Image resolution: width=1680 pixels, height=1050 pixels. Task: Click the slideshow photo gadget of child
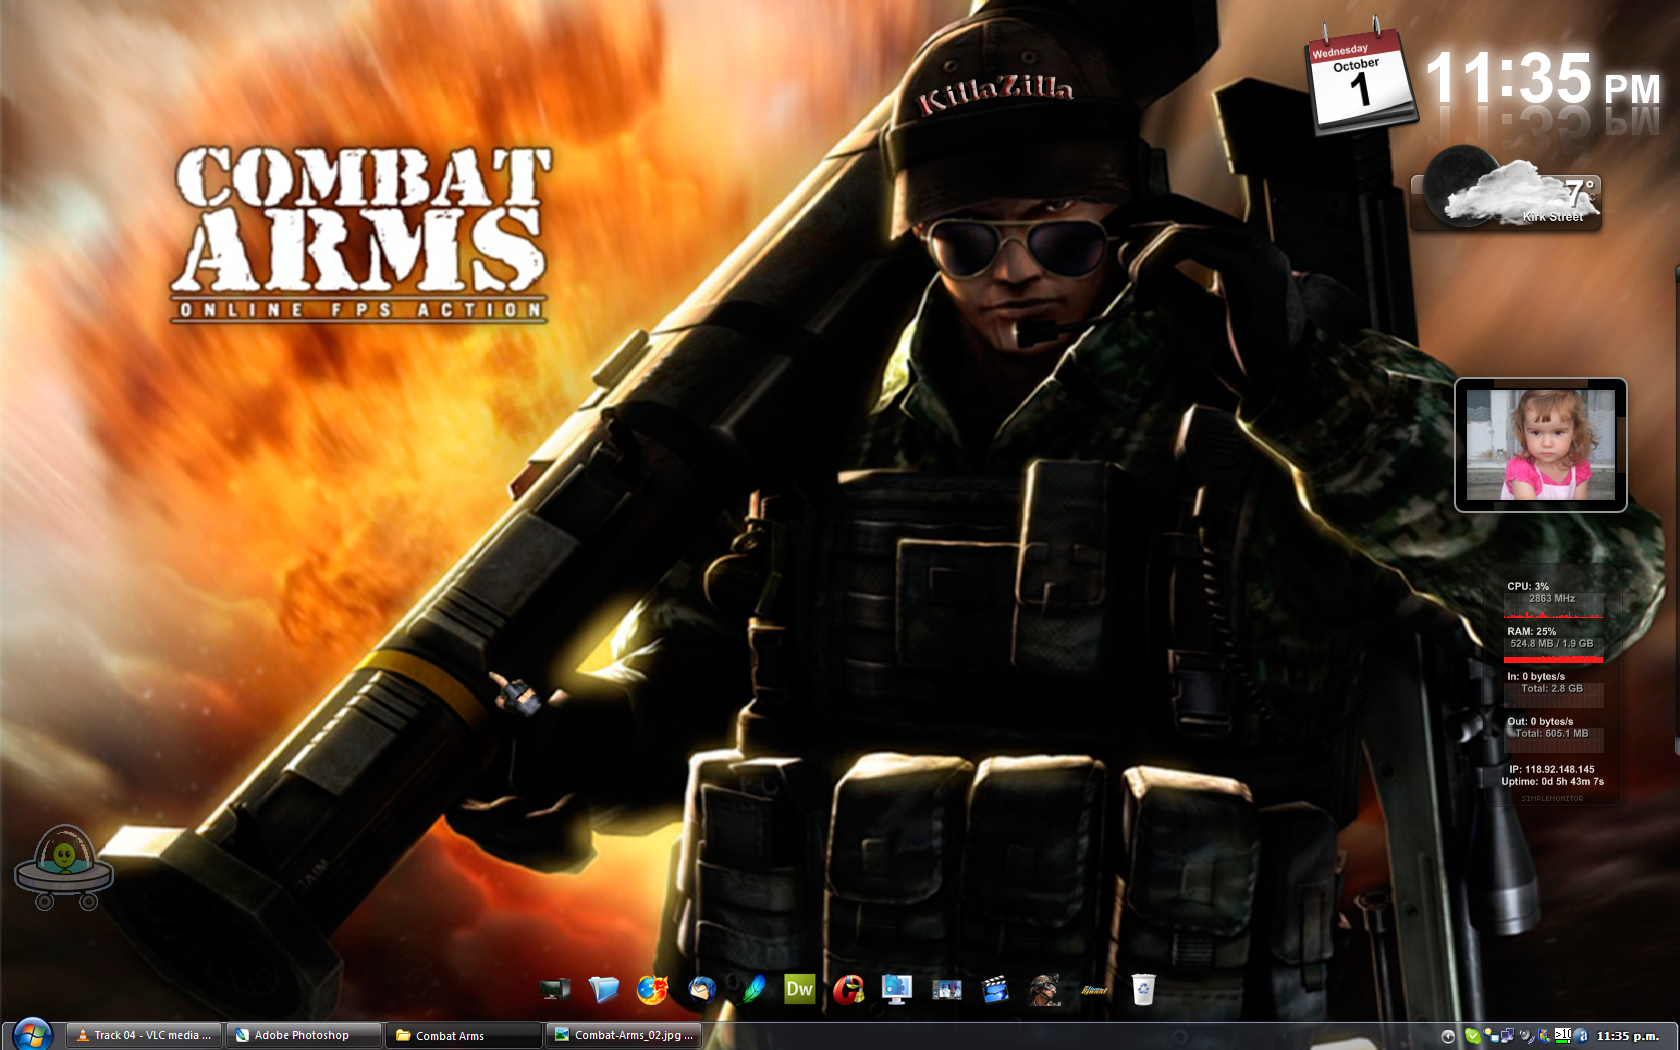pyautogui.click(x=1540, y=445)
